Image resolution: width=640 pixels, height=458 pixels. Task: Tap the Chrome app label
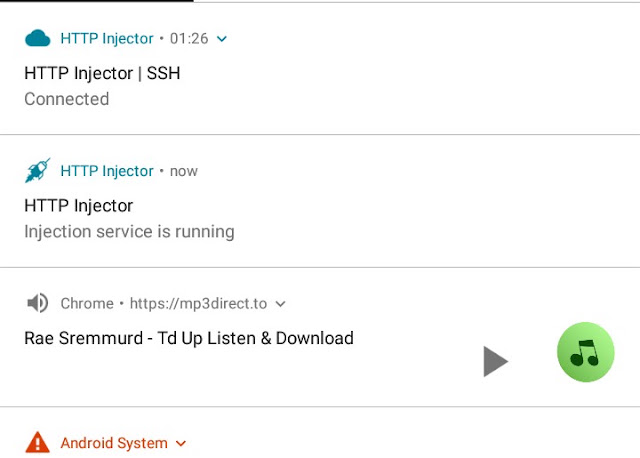click(87, 304)
